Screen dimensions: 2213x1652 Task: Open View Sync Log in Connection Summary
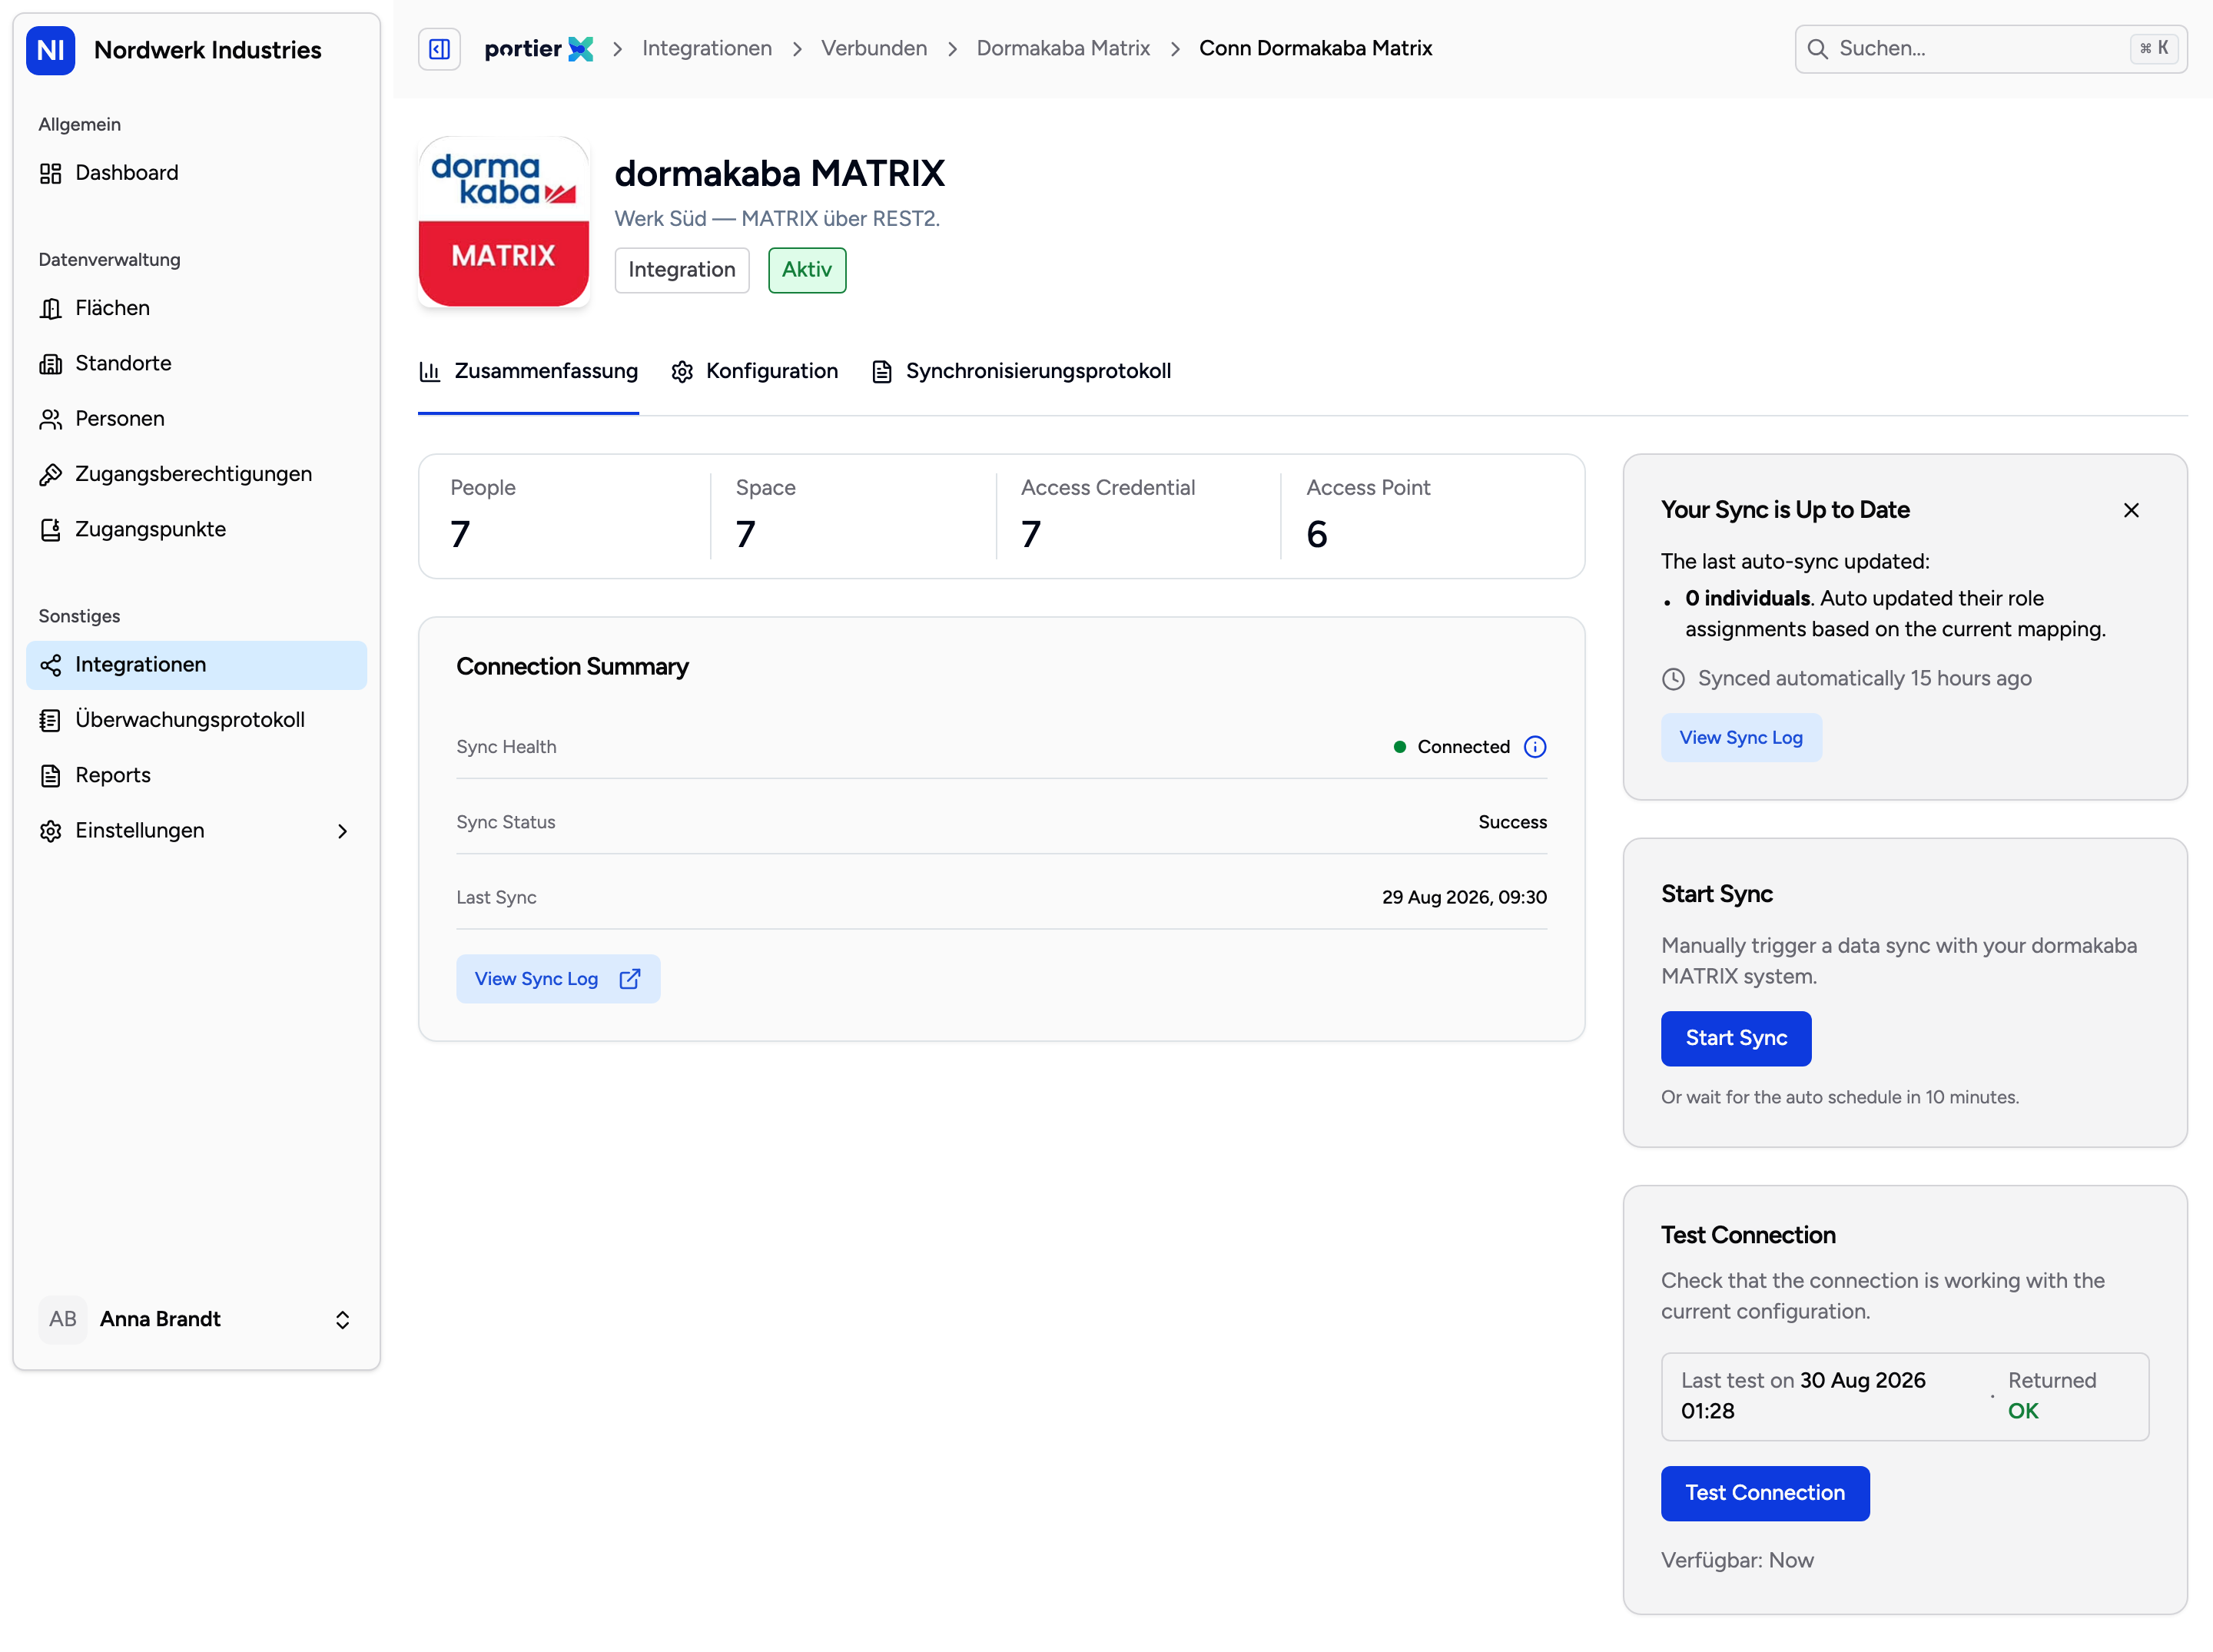[558, 979]
